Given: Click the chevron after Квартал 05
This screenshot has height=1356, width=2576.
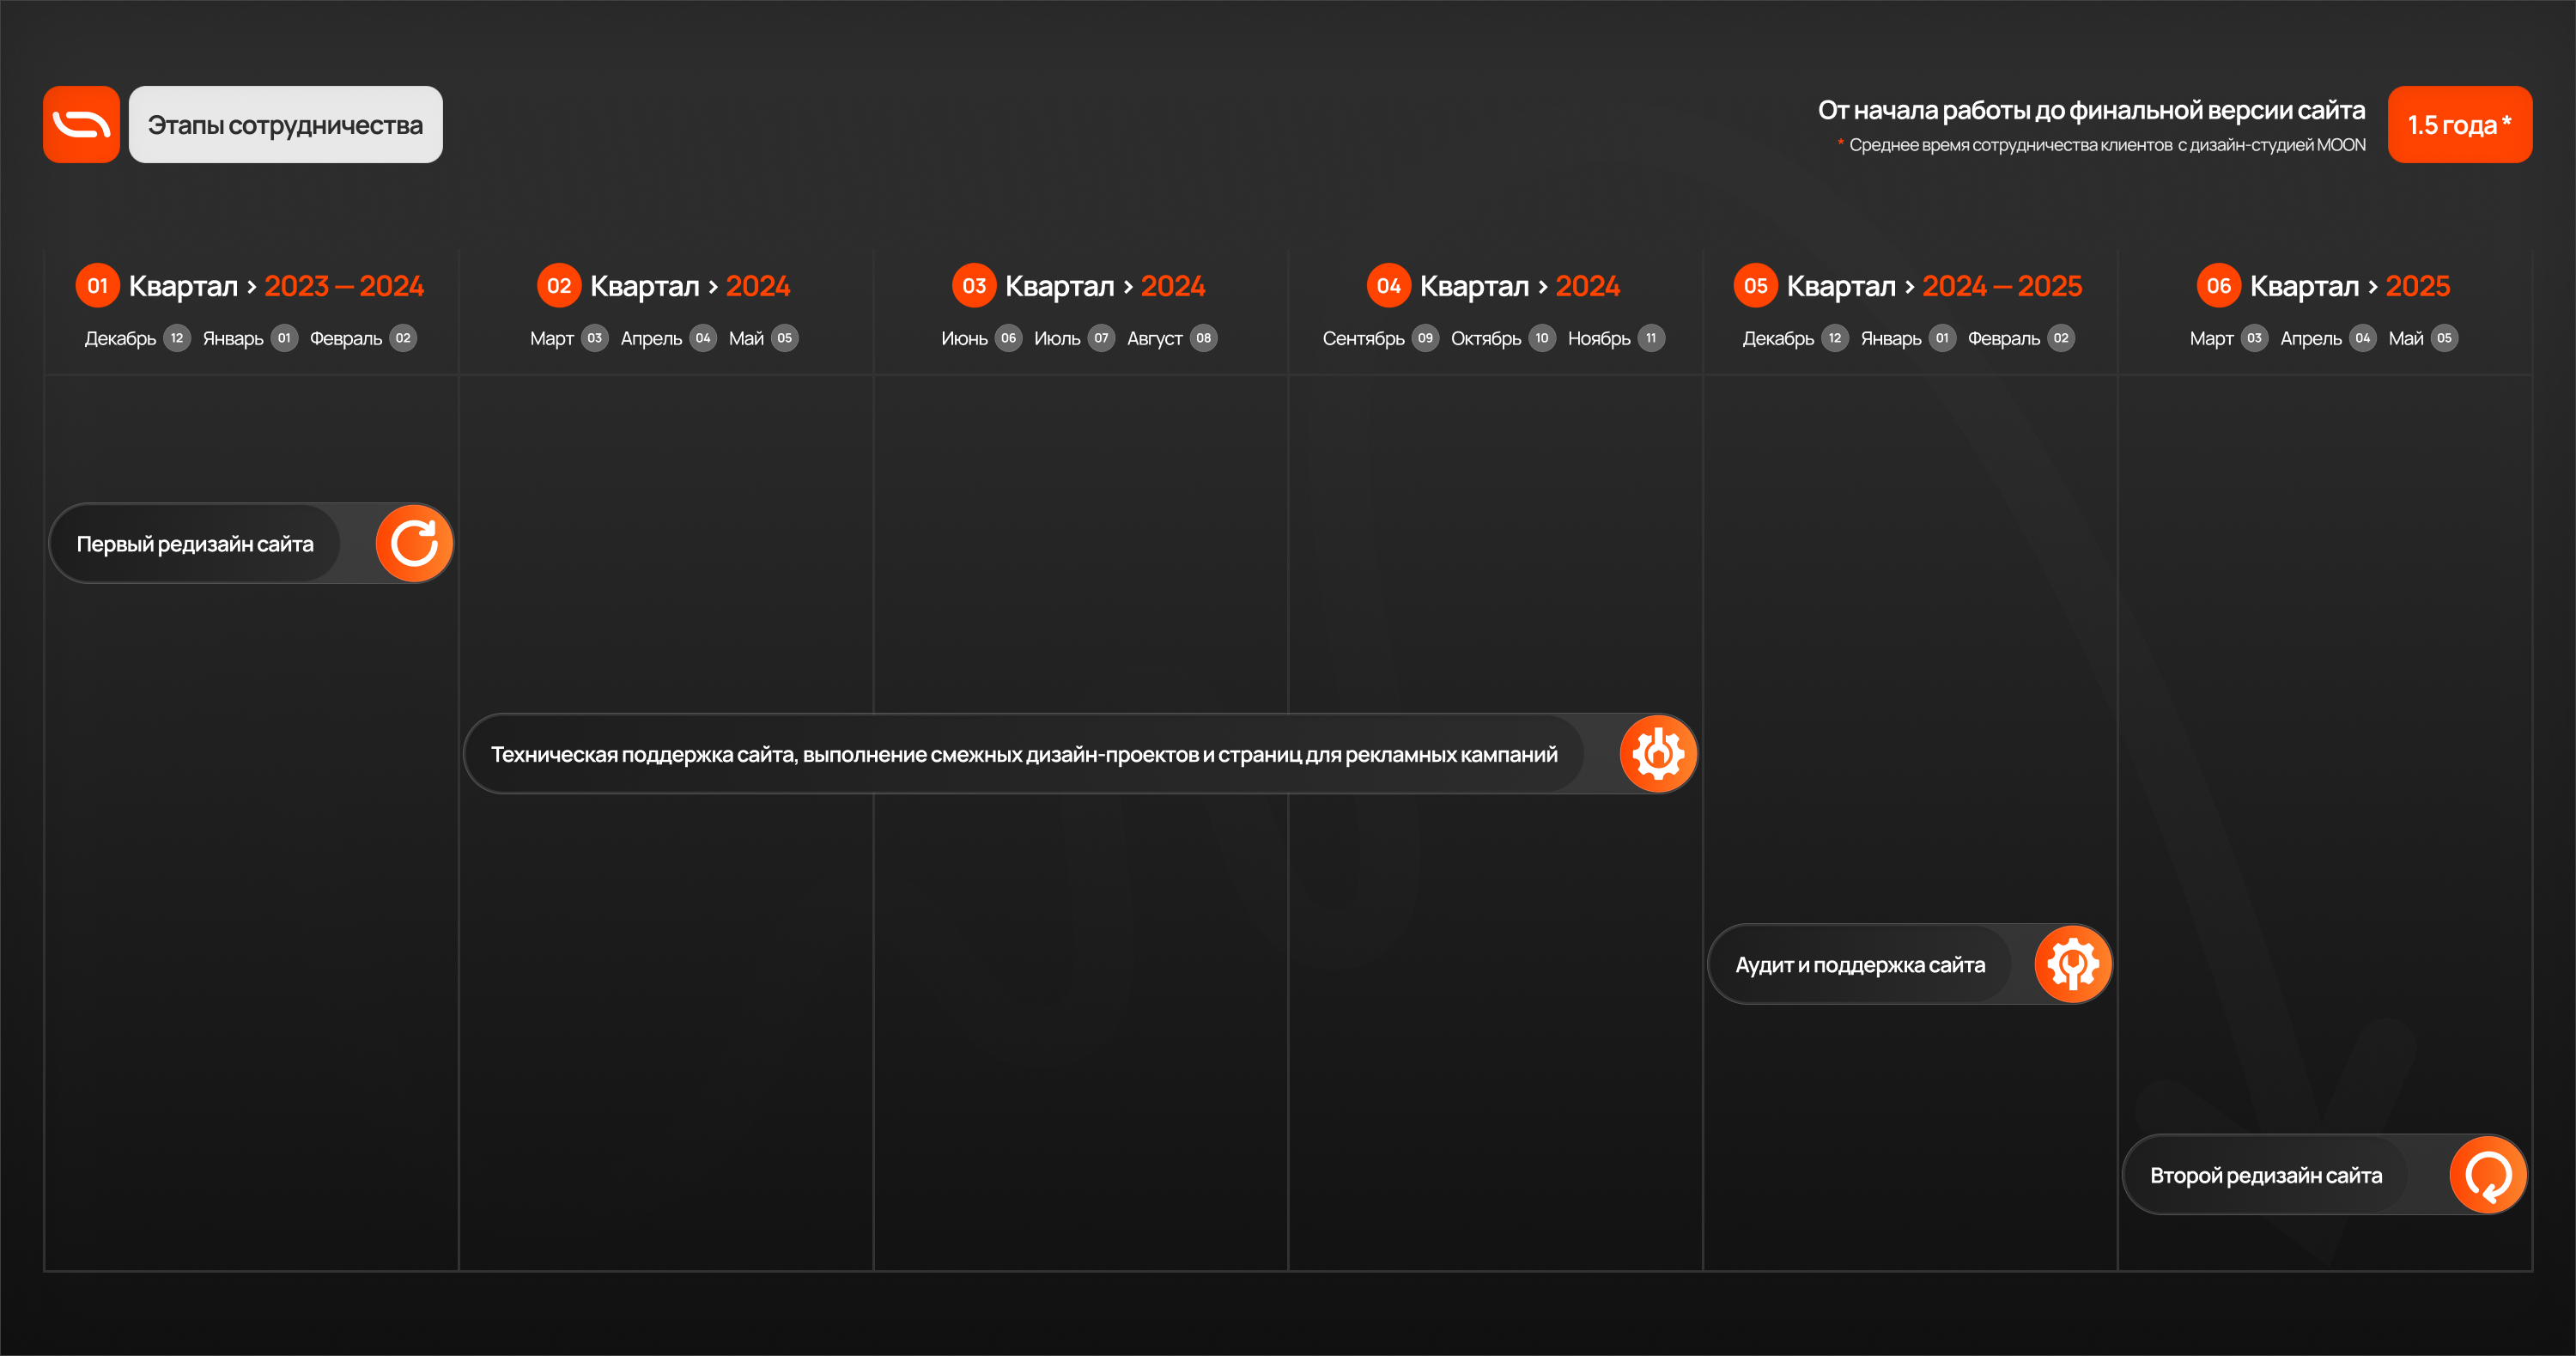Looking at the screenshot, I should pos(1910,287).
